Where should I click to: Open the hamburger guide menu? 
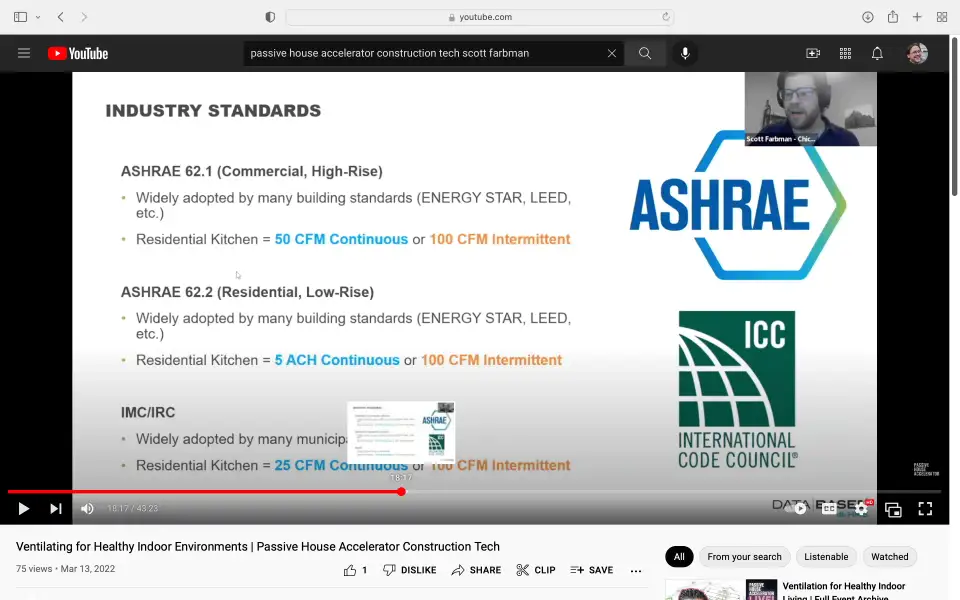tap(24, 54)
